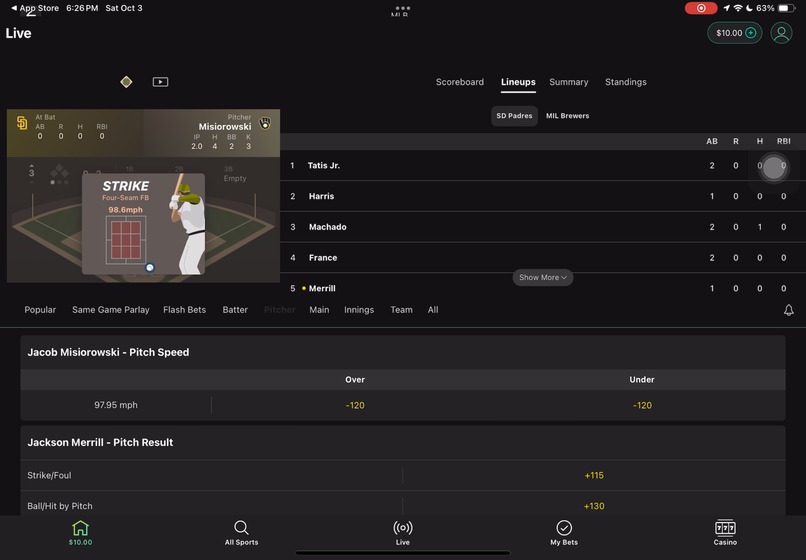Tap Harris lineup row
This screenshot has width=806, height=560.
click(x=543, y=196)
